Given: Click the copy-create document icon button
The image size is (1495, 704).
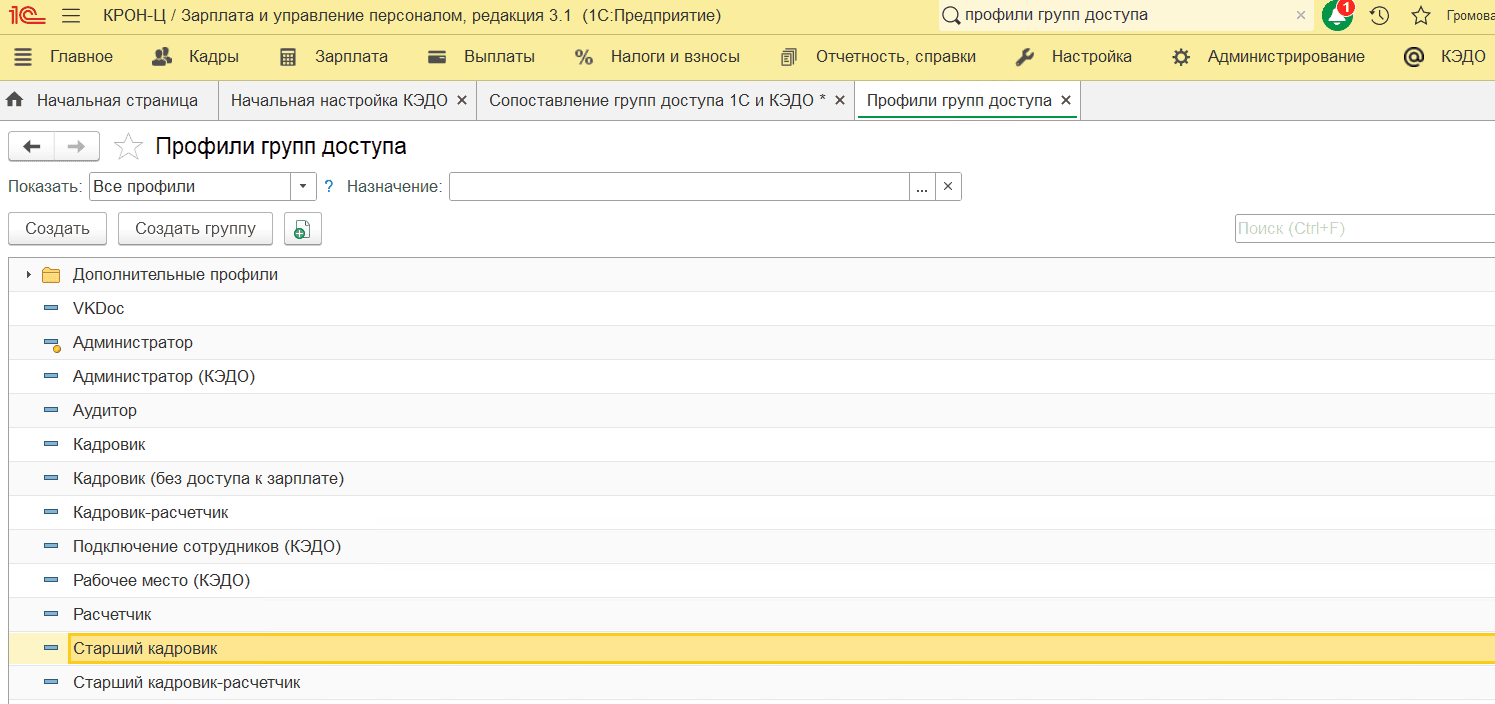Looking at the screenshot, I should pyautogui.click(x=302, y=229).
